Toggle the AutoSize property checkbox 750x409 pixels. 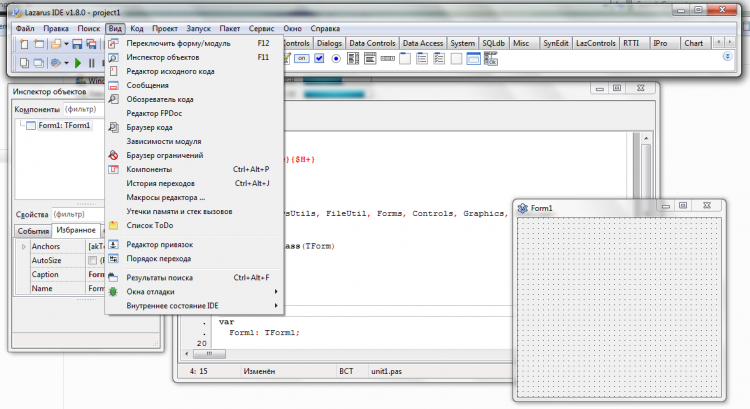[x=93, y=260]
